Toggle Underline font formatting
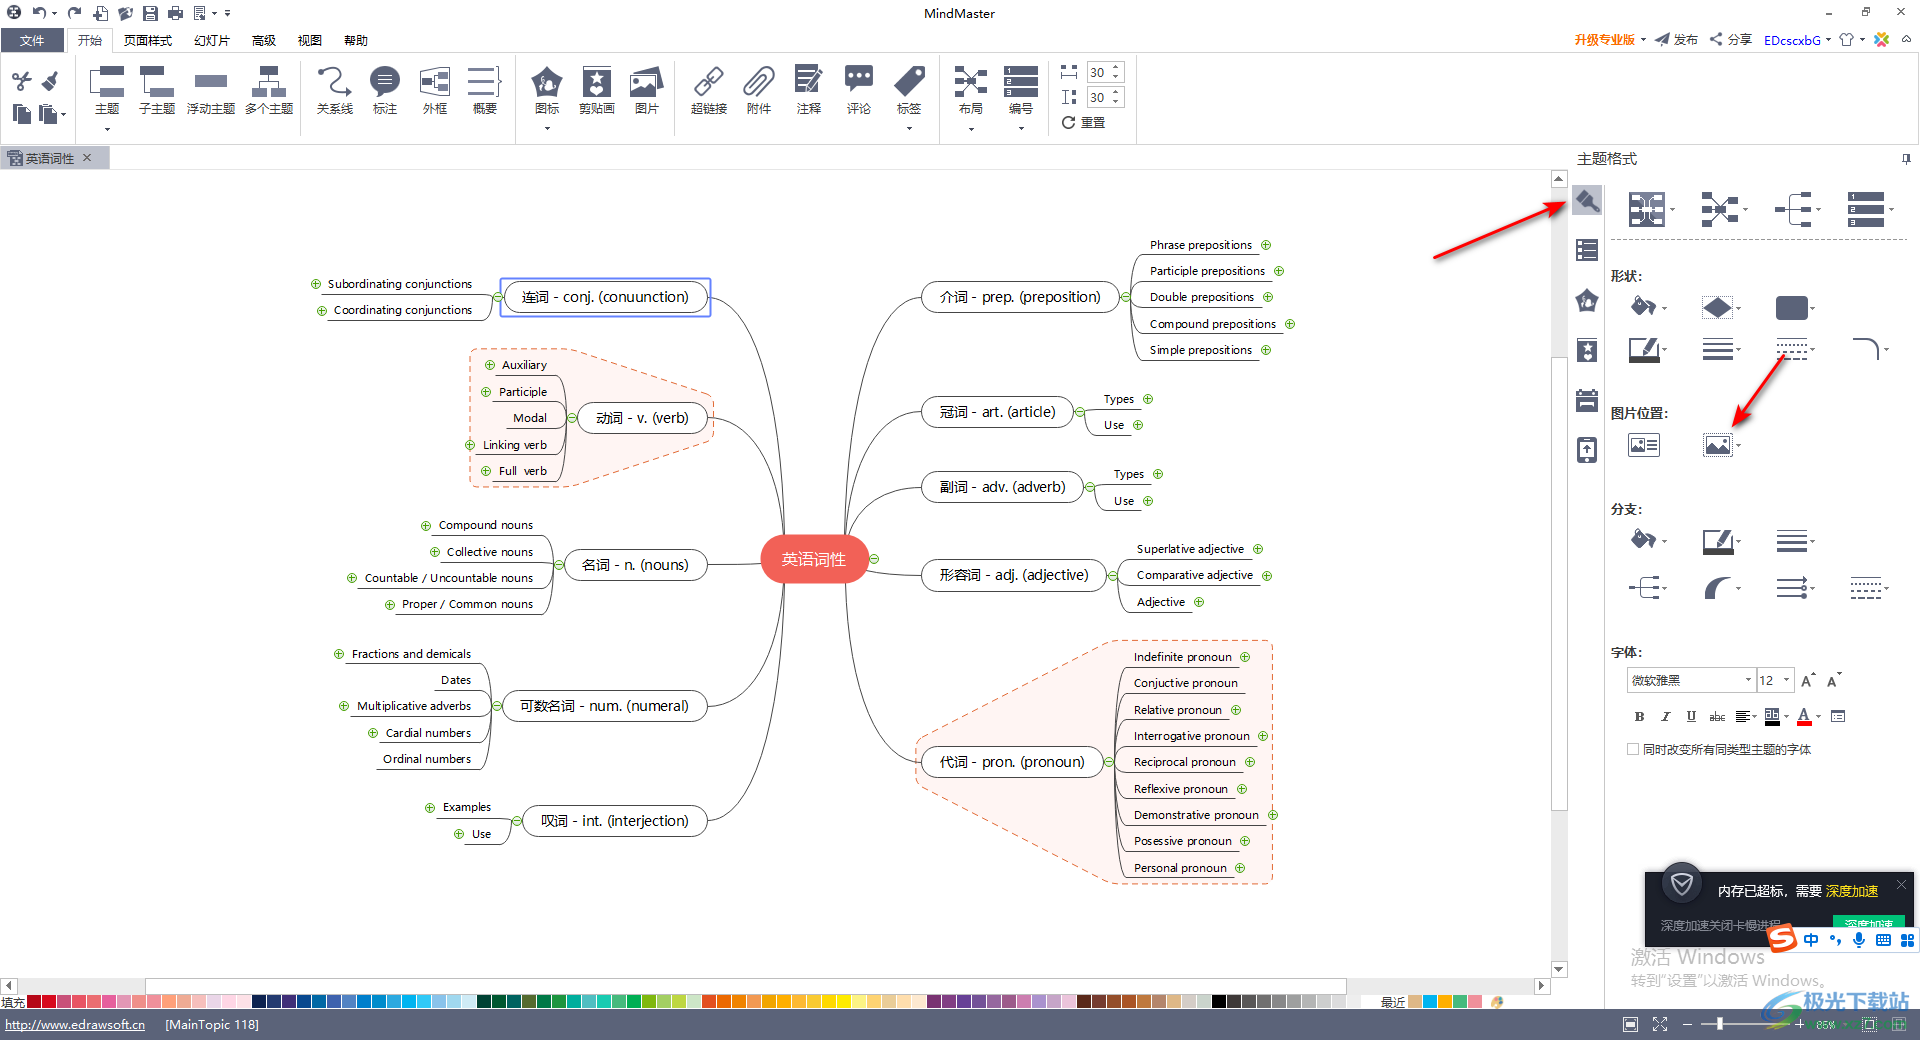Screen dimensions: 1920x1040 1691,716
